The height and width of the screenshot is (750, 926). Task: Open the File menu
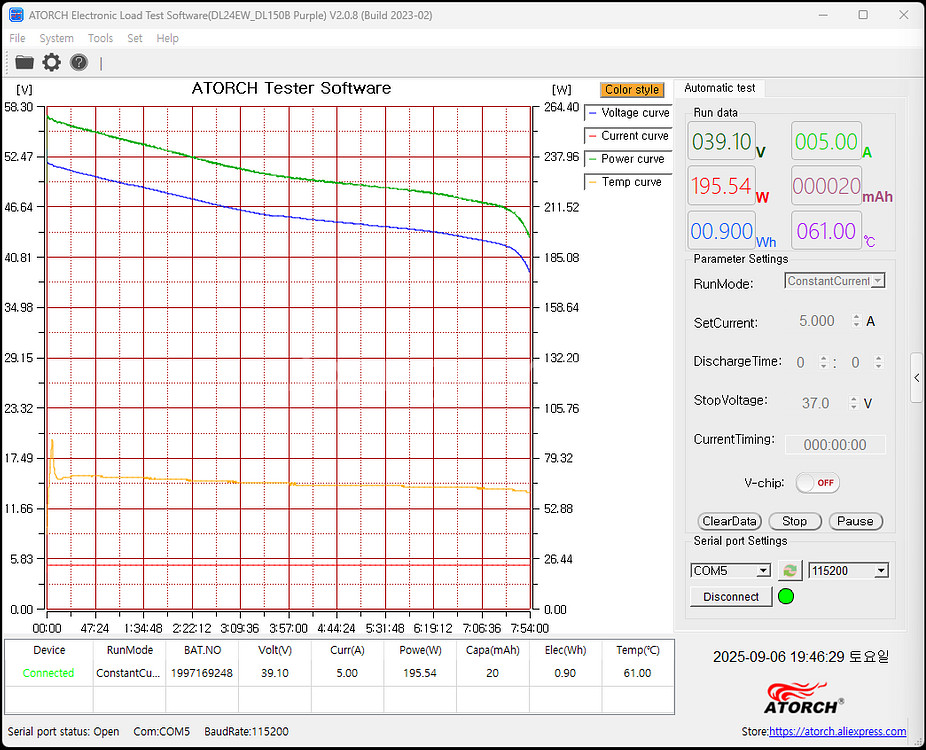[x=17, y=38]
